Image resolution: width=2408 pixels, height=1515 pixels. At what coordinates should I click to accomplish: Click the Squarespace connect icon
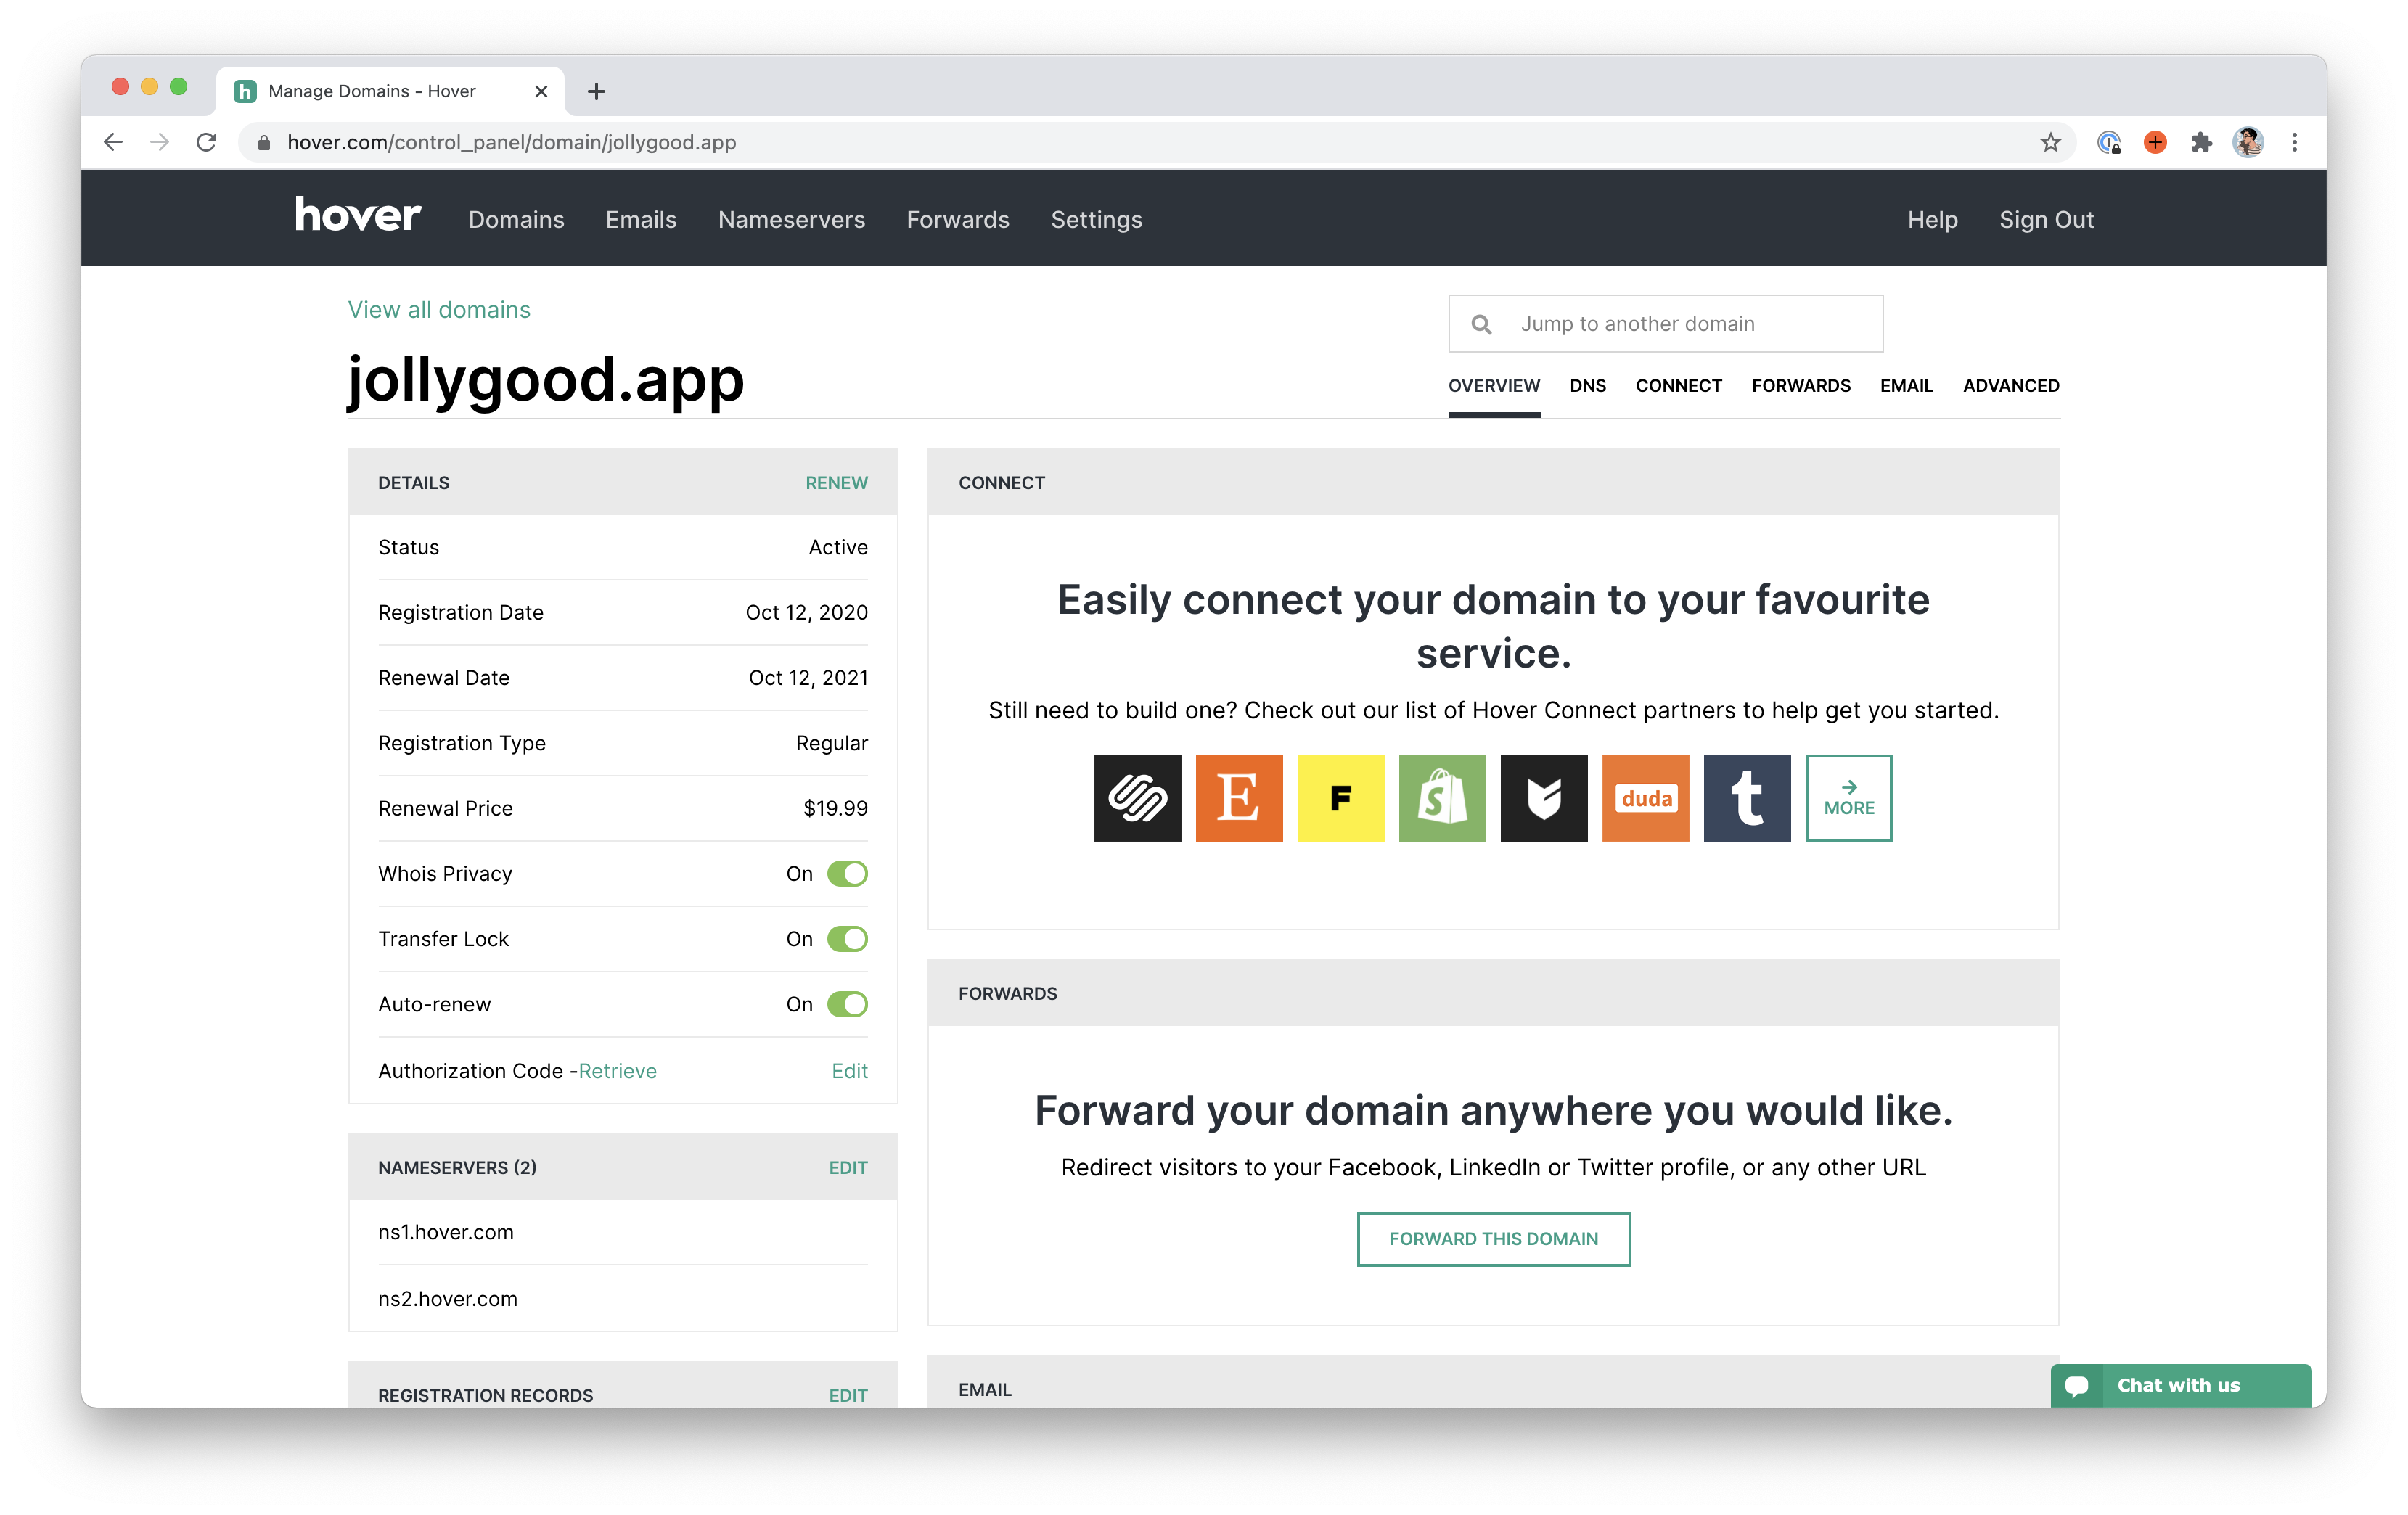click(x=1137, y=798)
